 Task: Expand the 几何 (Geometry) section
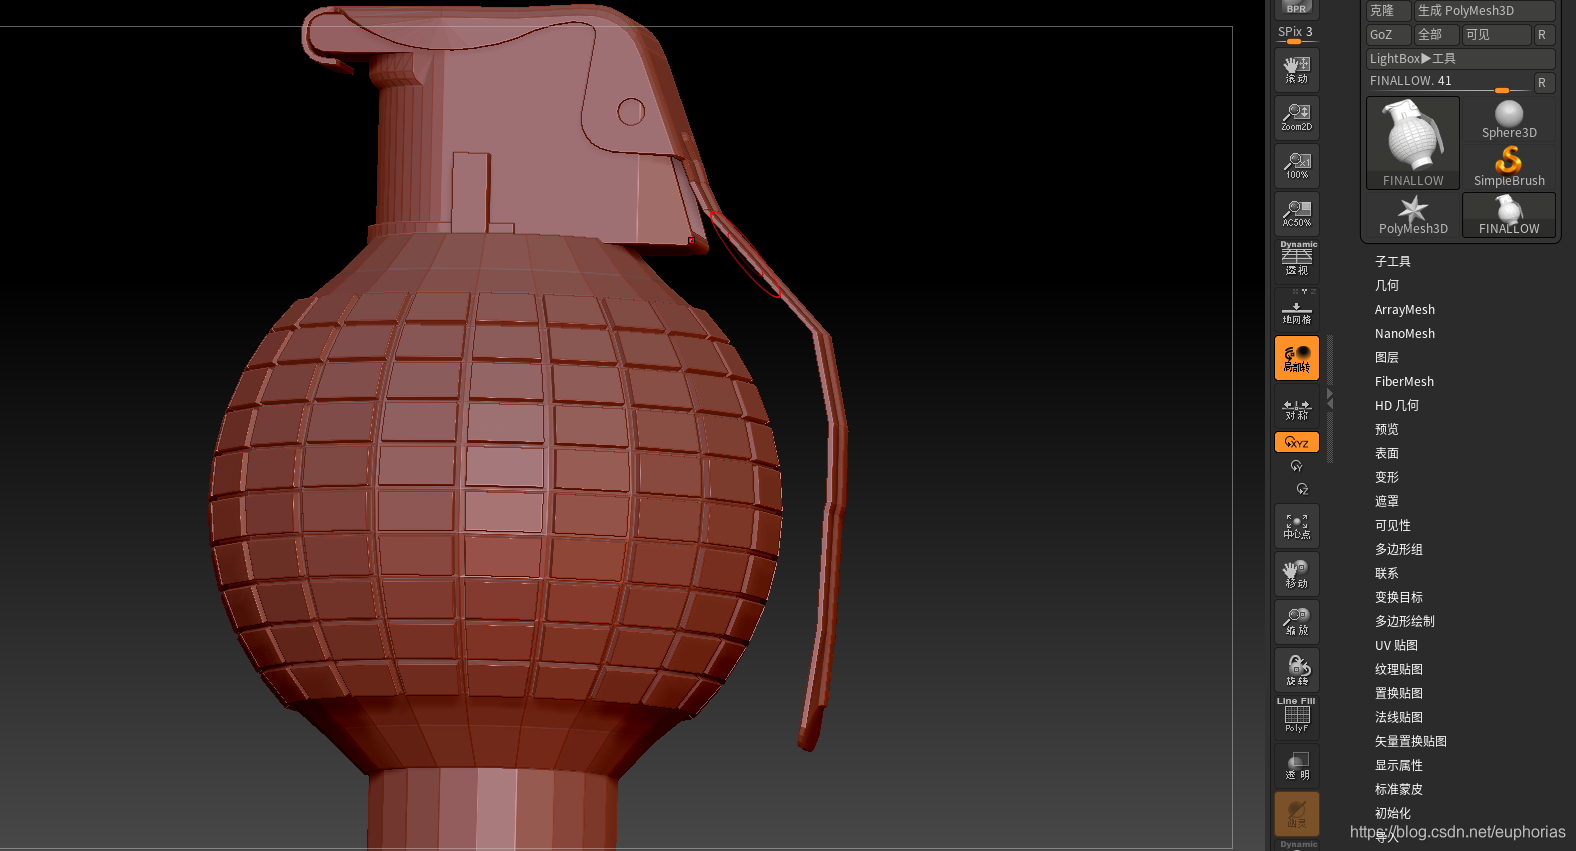[x=1387, y=285]
